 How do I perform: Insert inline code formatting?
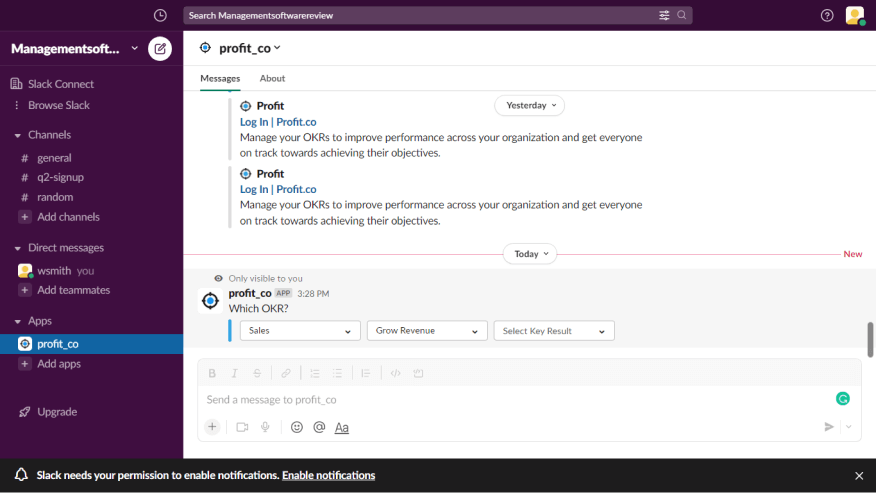[396, 373]
